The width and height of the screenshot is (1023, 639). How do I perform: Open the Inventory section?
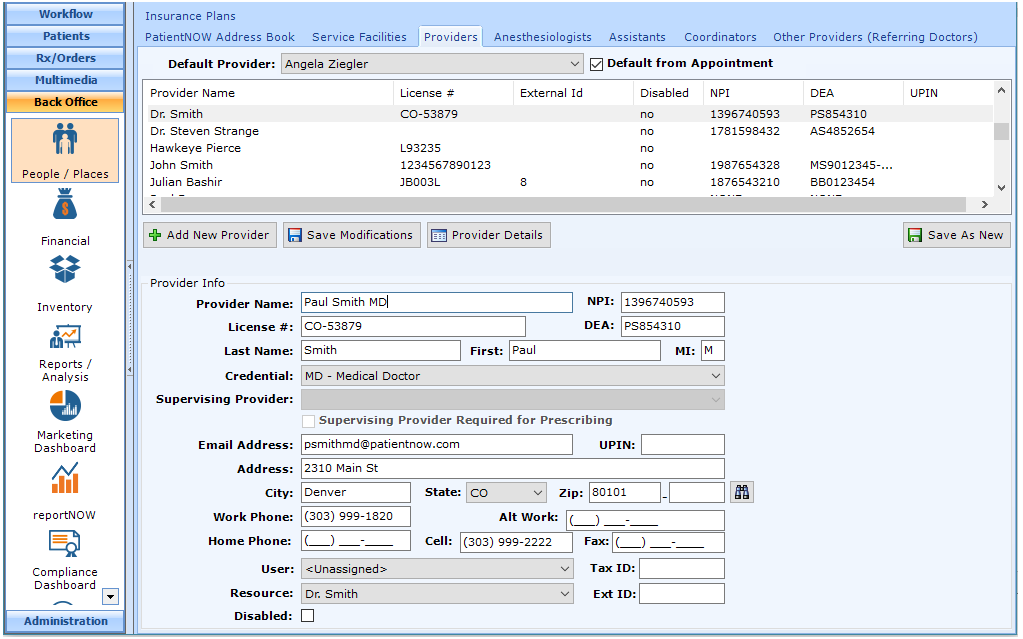64,280
